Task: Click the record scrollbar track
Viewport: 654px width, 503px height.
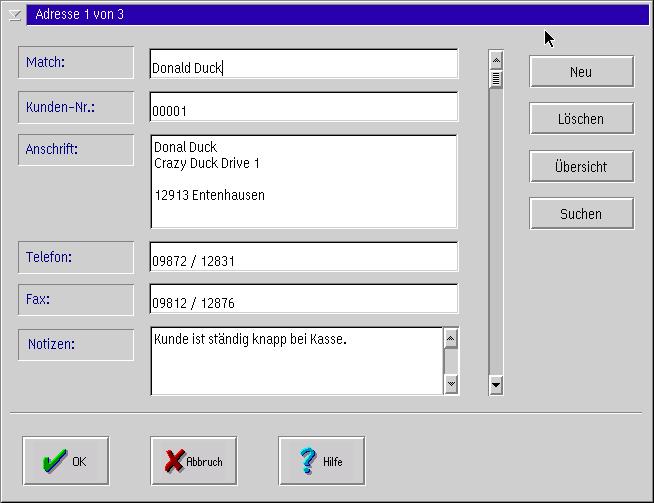Action: coord(496,231)
